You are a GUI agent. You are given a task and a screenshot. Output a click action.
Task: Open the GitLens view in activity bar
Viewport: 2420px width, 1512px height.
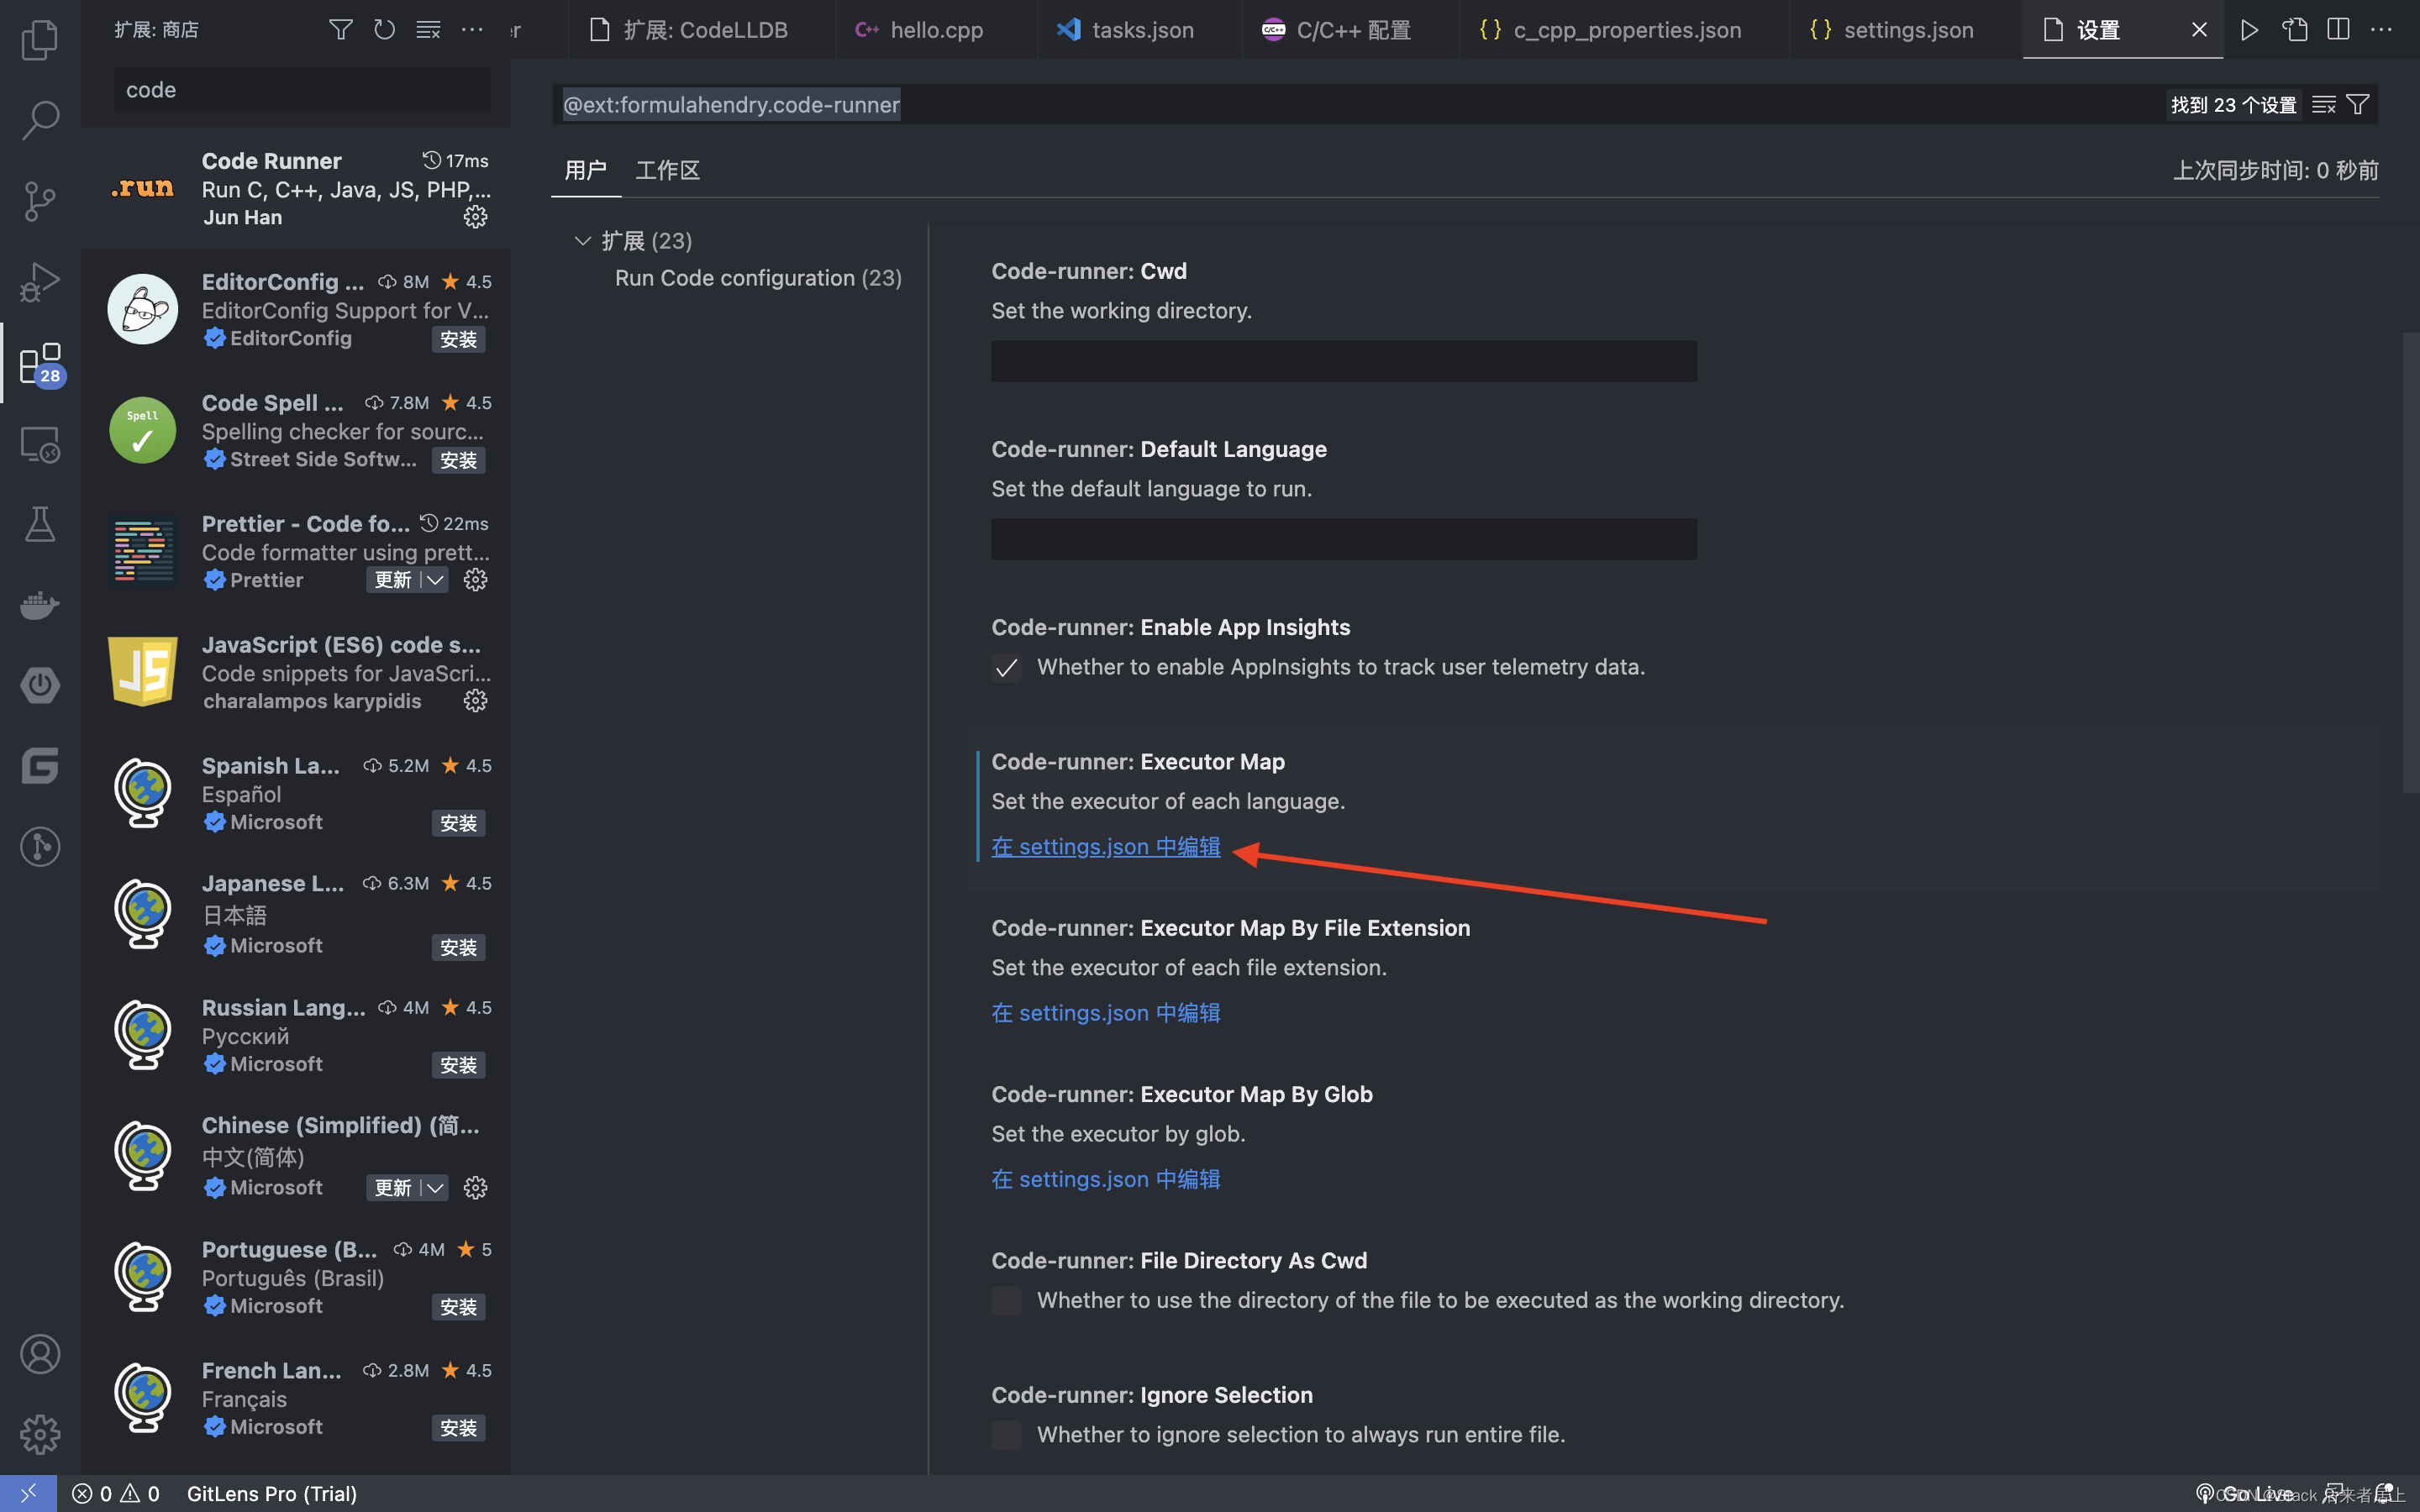40,847
